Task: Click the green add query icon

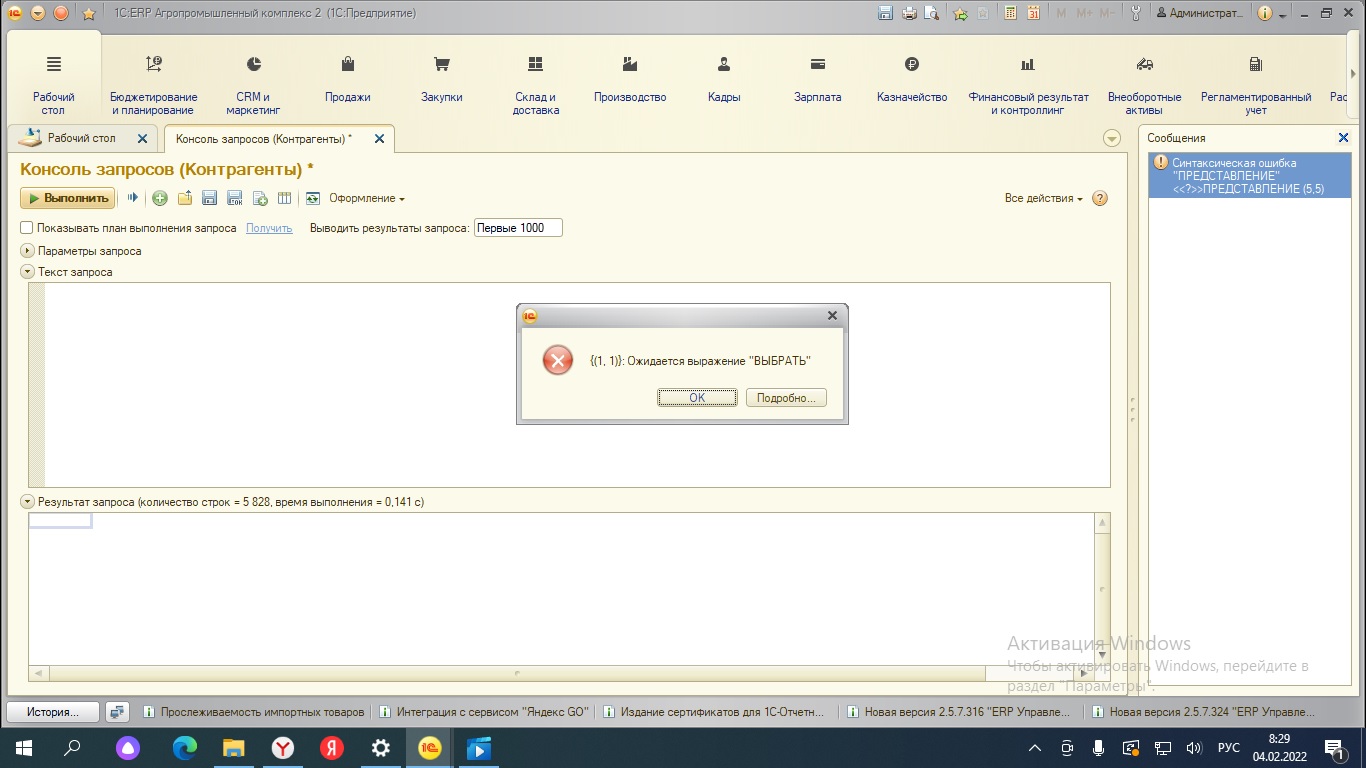Action: 160,198
